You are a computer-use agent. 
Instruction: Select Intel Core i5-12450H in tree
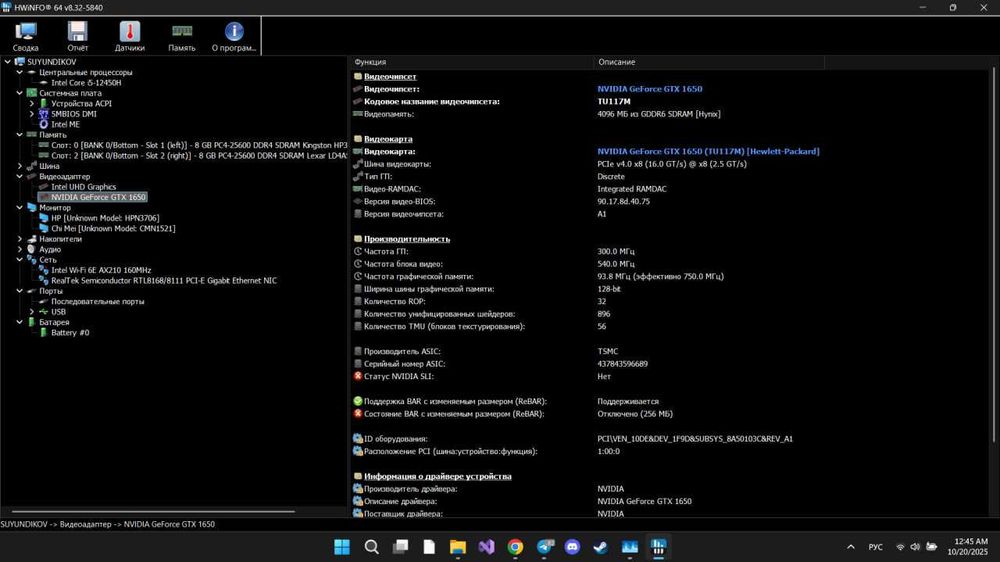(x=86, y=83)
